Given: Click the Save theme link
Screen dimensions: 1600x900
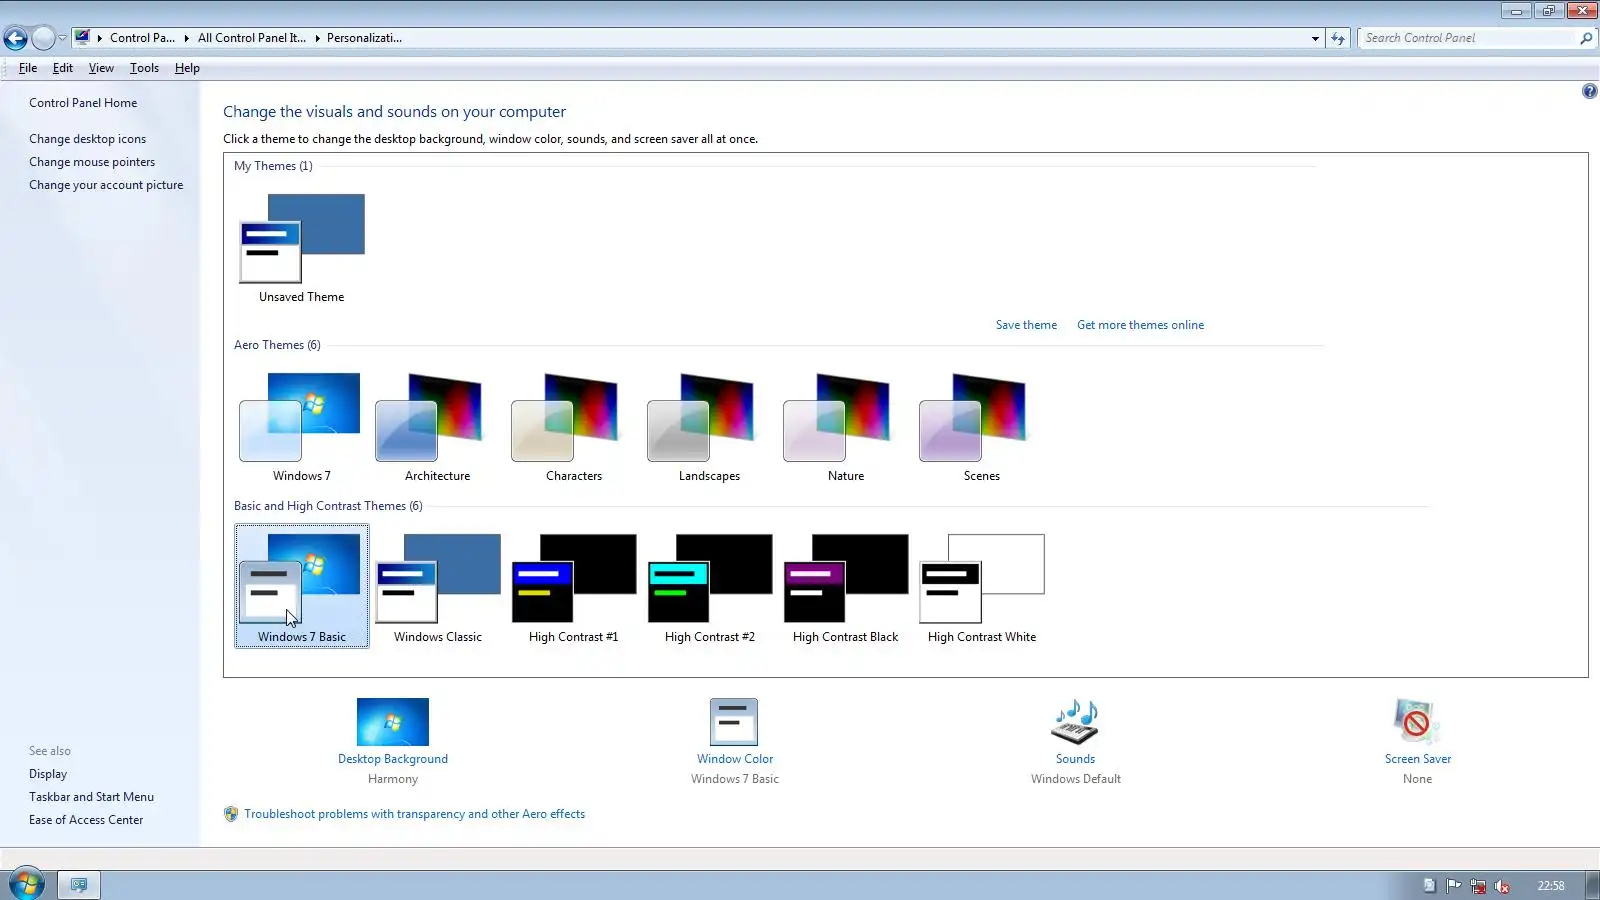Looking at the screenshot, I should tap(1026, 325).
